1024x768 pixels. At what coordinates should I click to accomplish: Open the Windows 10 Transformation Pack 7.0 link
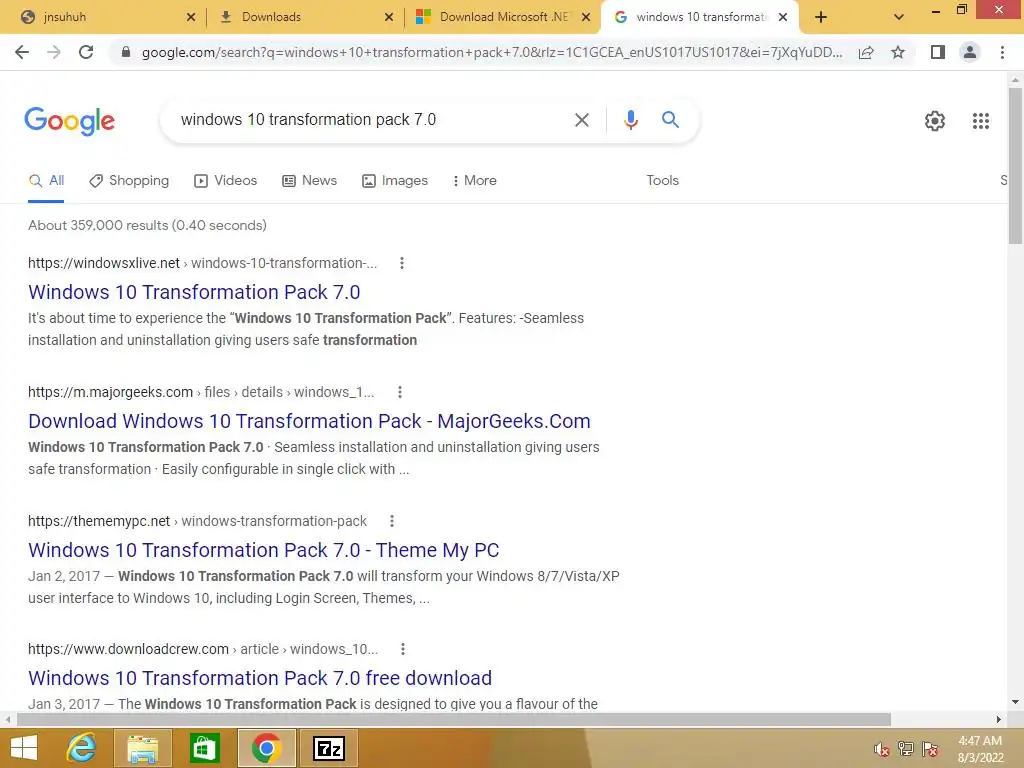(x=194, y=292)
